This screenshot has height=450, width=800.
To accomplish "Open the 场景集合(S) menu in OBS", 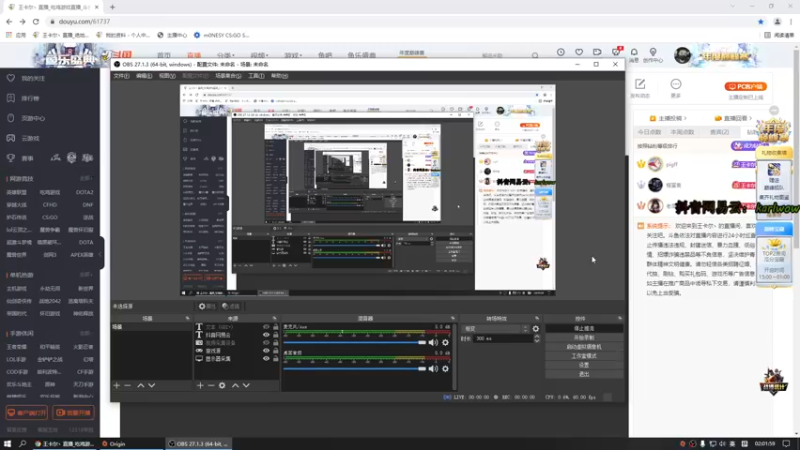I will tap(228, 76).
